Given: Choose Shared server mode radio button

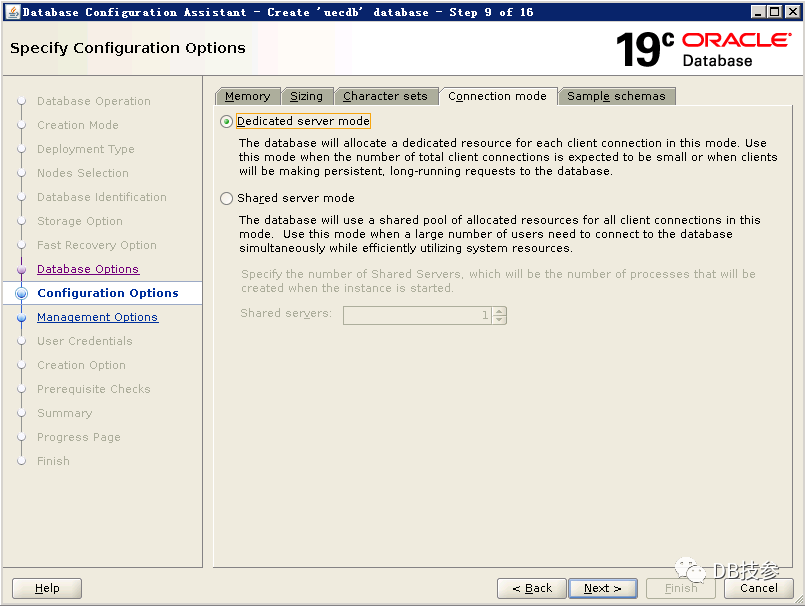Looking at the screenshot, I should pos(226,198).
